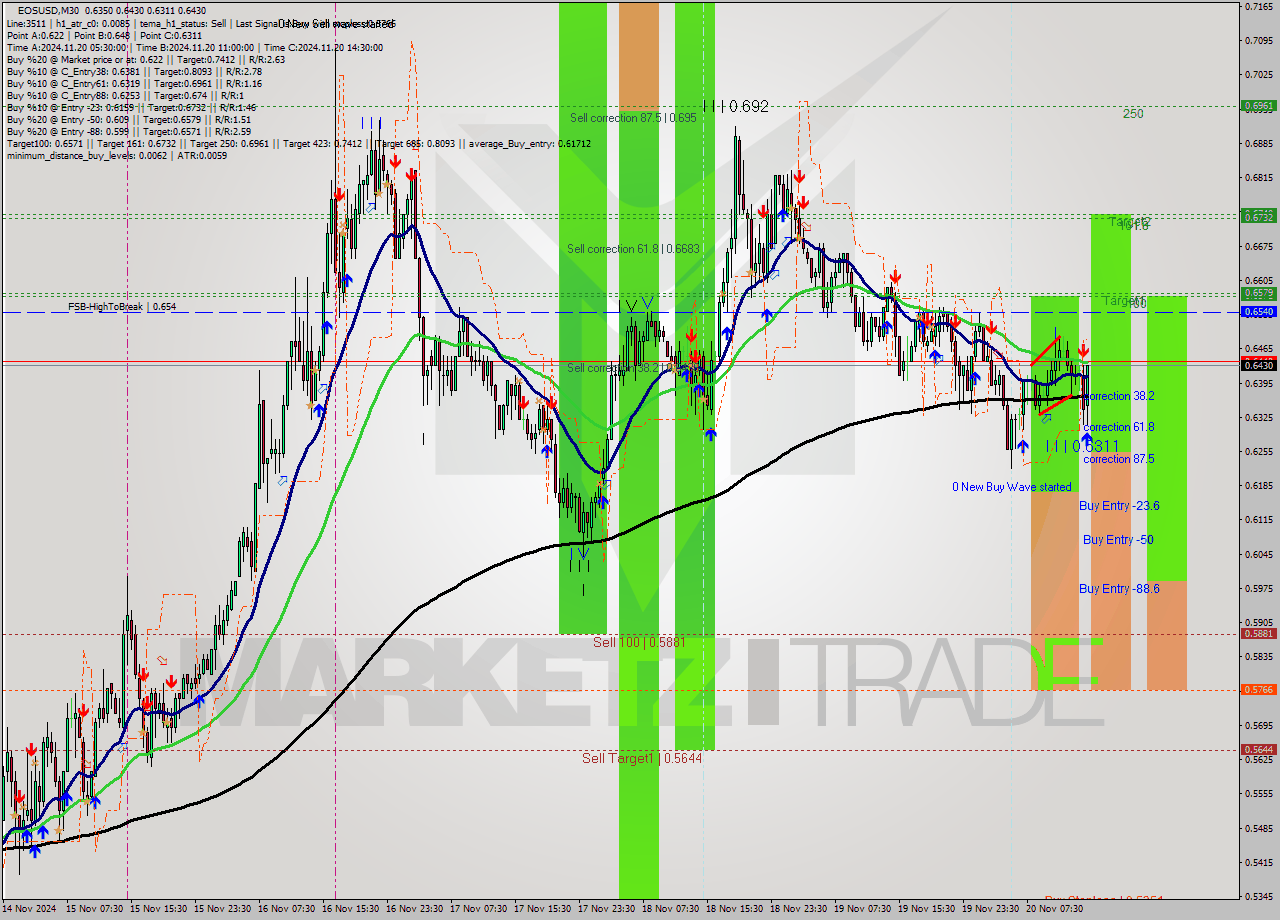This screenshot has width=1280, height=920.
Task: Click the 0.6325 price axis value
Action: (1258, 417)
